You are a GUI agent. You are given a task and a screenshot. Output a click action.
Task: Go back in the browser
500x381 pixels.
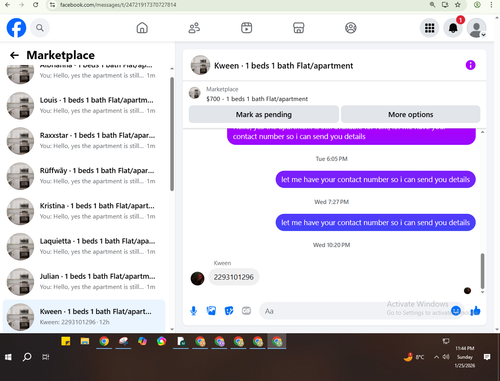[7, 5]
